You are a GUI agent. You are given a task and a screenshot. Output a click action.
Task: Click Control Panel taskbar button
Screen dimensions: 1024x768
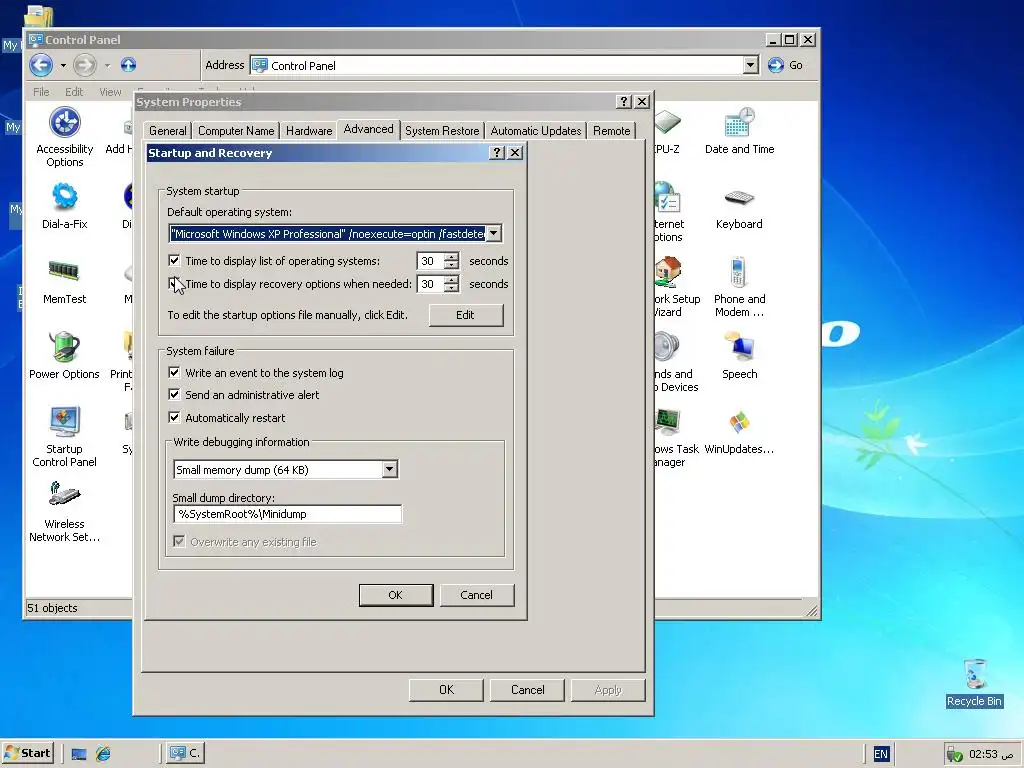[x=185, y=753]
